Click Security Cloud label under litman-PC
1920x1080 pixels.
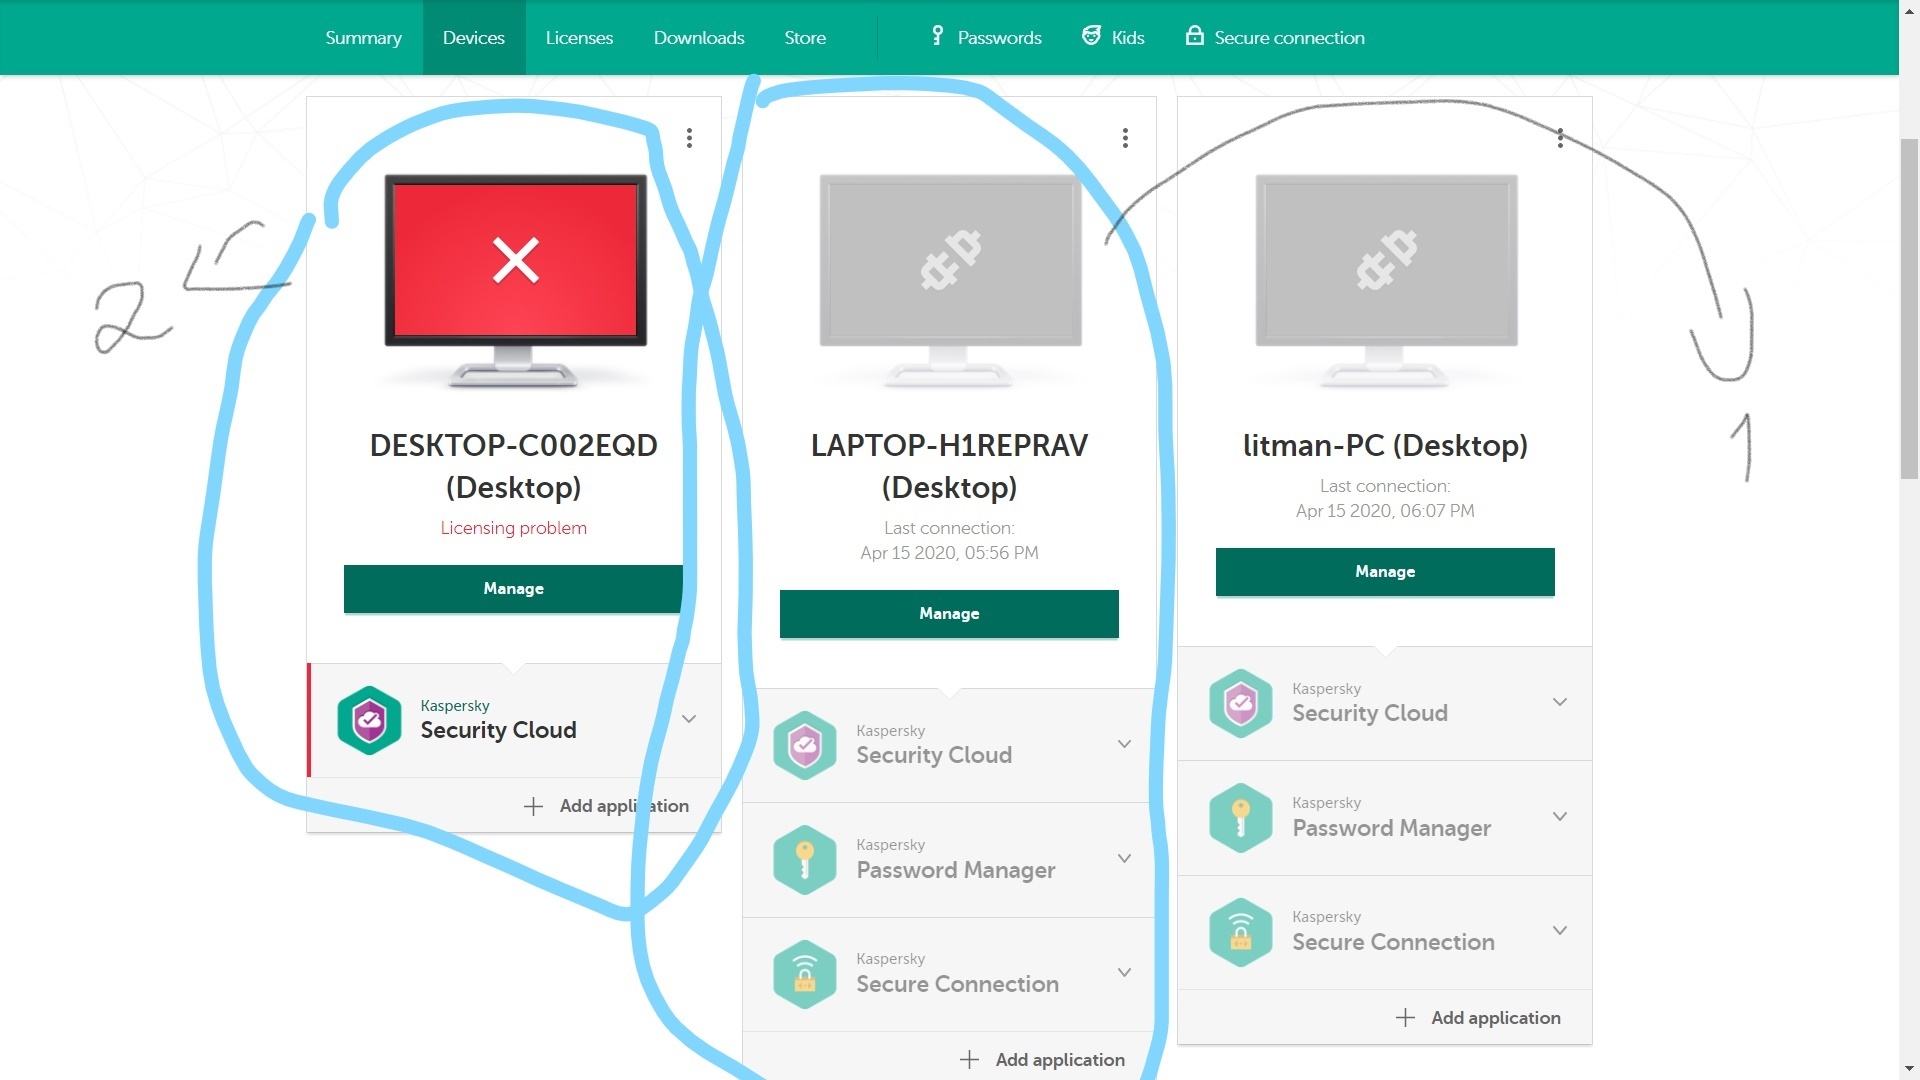[1369, 713]
